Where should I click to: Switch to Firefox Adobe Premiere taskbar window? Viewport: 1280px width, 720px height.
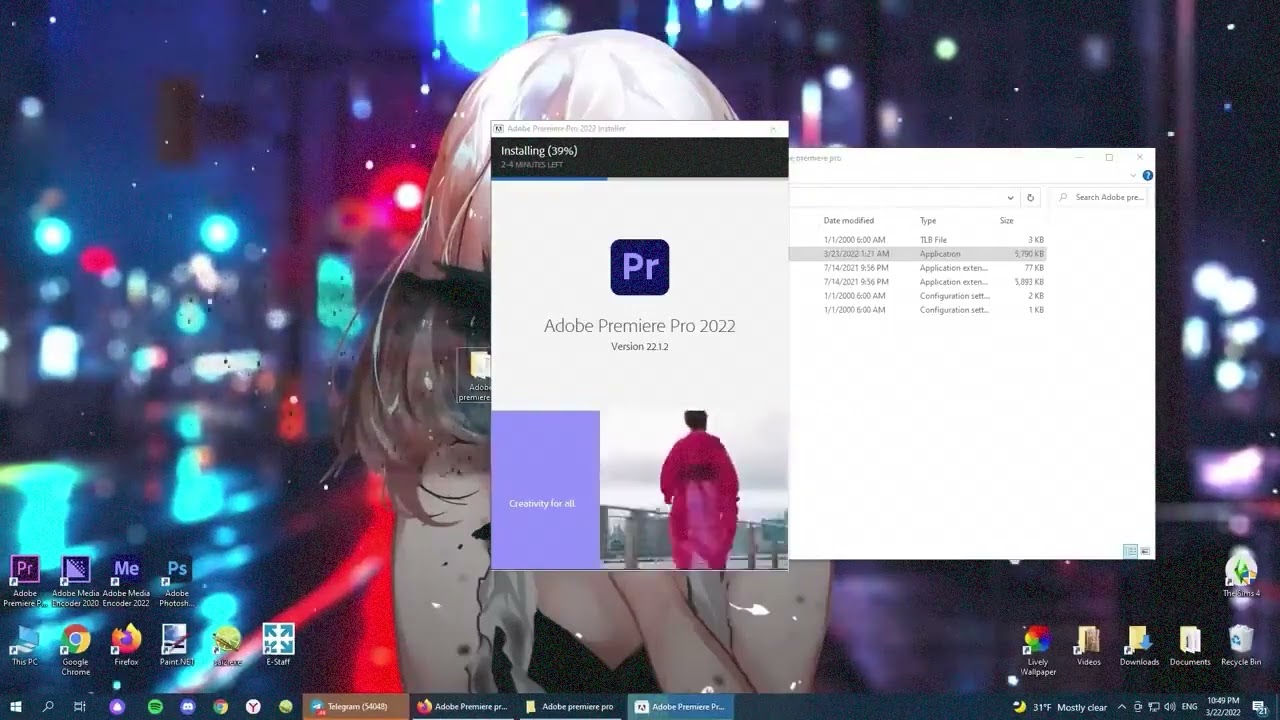(463, 706)
